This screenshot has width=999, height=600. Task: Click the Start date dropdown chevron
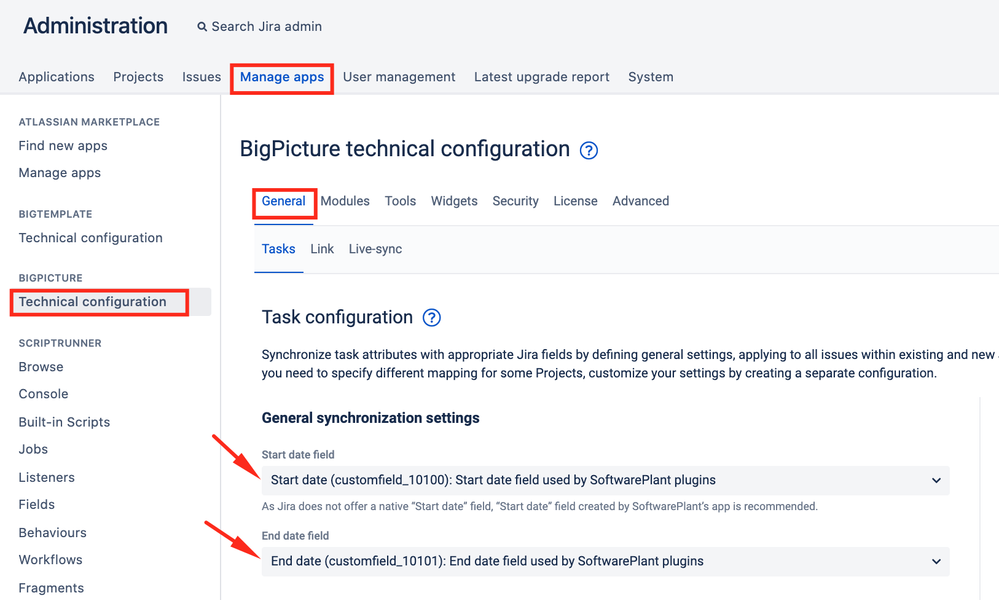pos(936,480)
